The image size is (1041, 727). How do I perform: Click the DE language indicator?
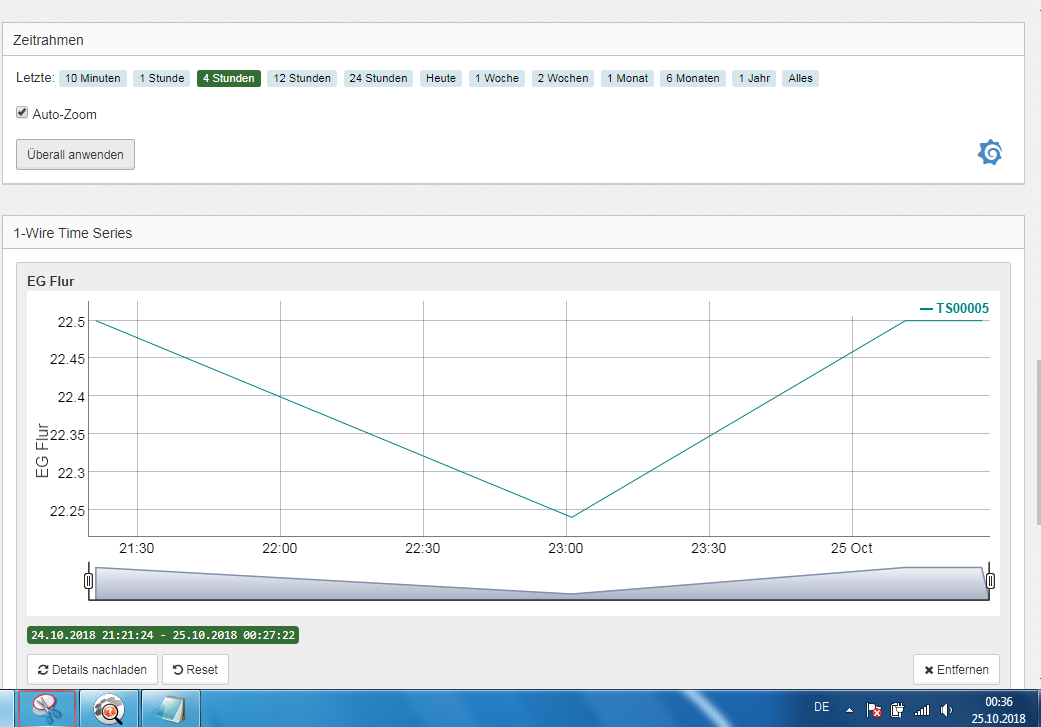822,707
